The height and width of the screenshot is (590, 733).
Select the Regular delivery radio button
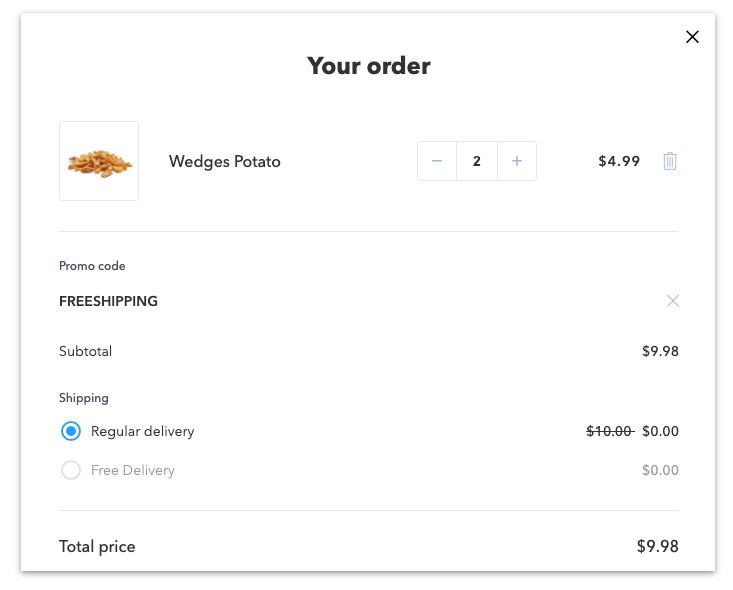(71, 431)
